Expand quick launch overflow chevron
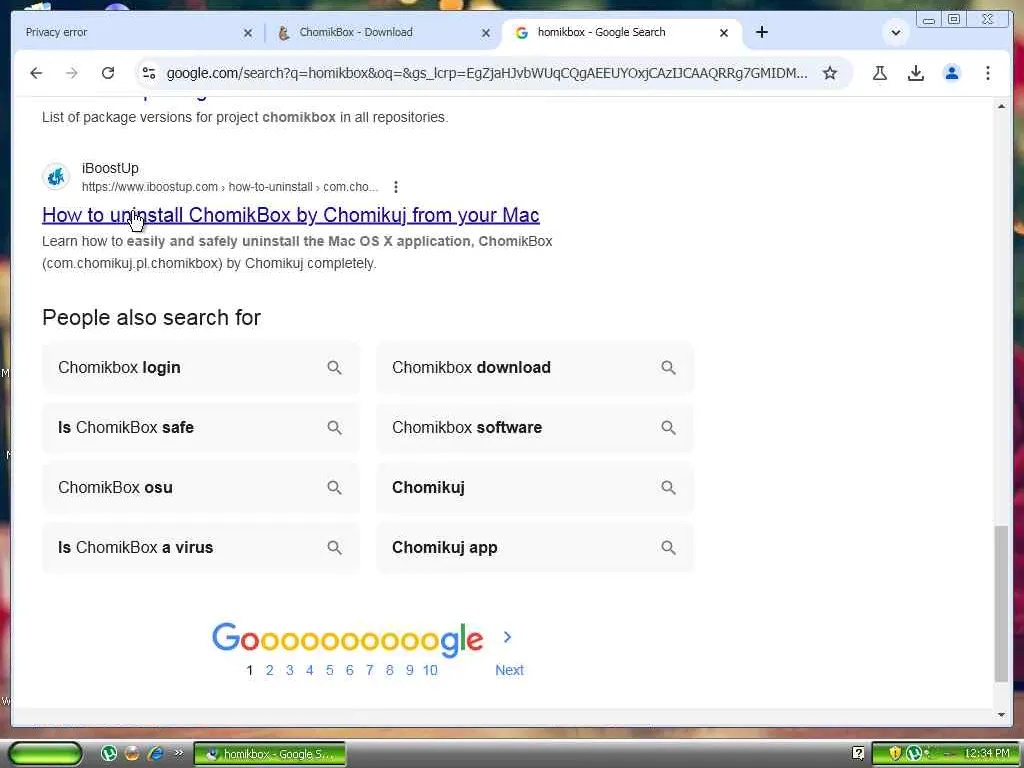Viewport: 1024px width, 768px height. (x=178, y=754)
